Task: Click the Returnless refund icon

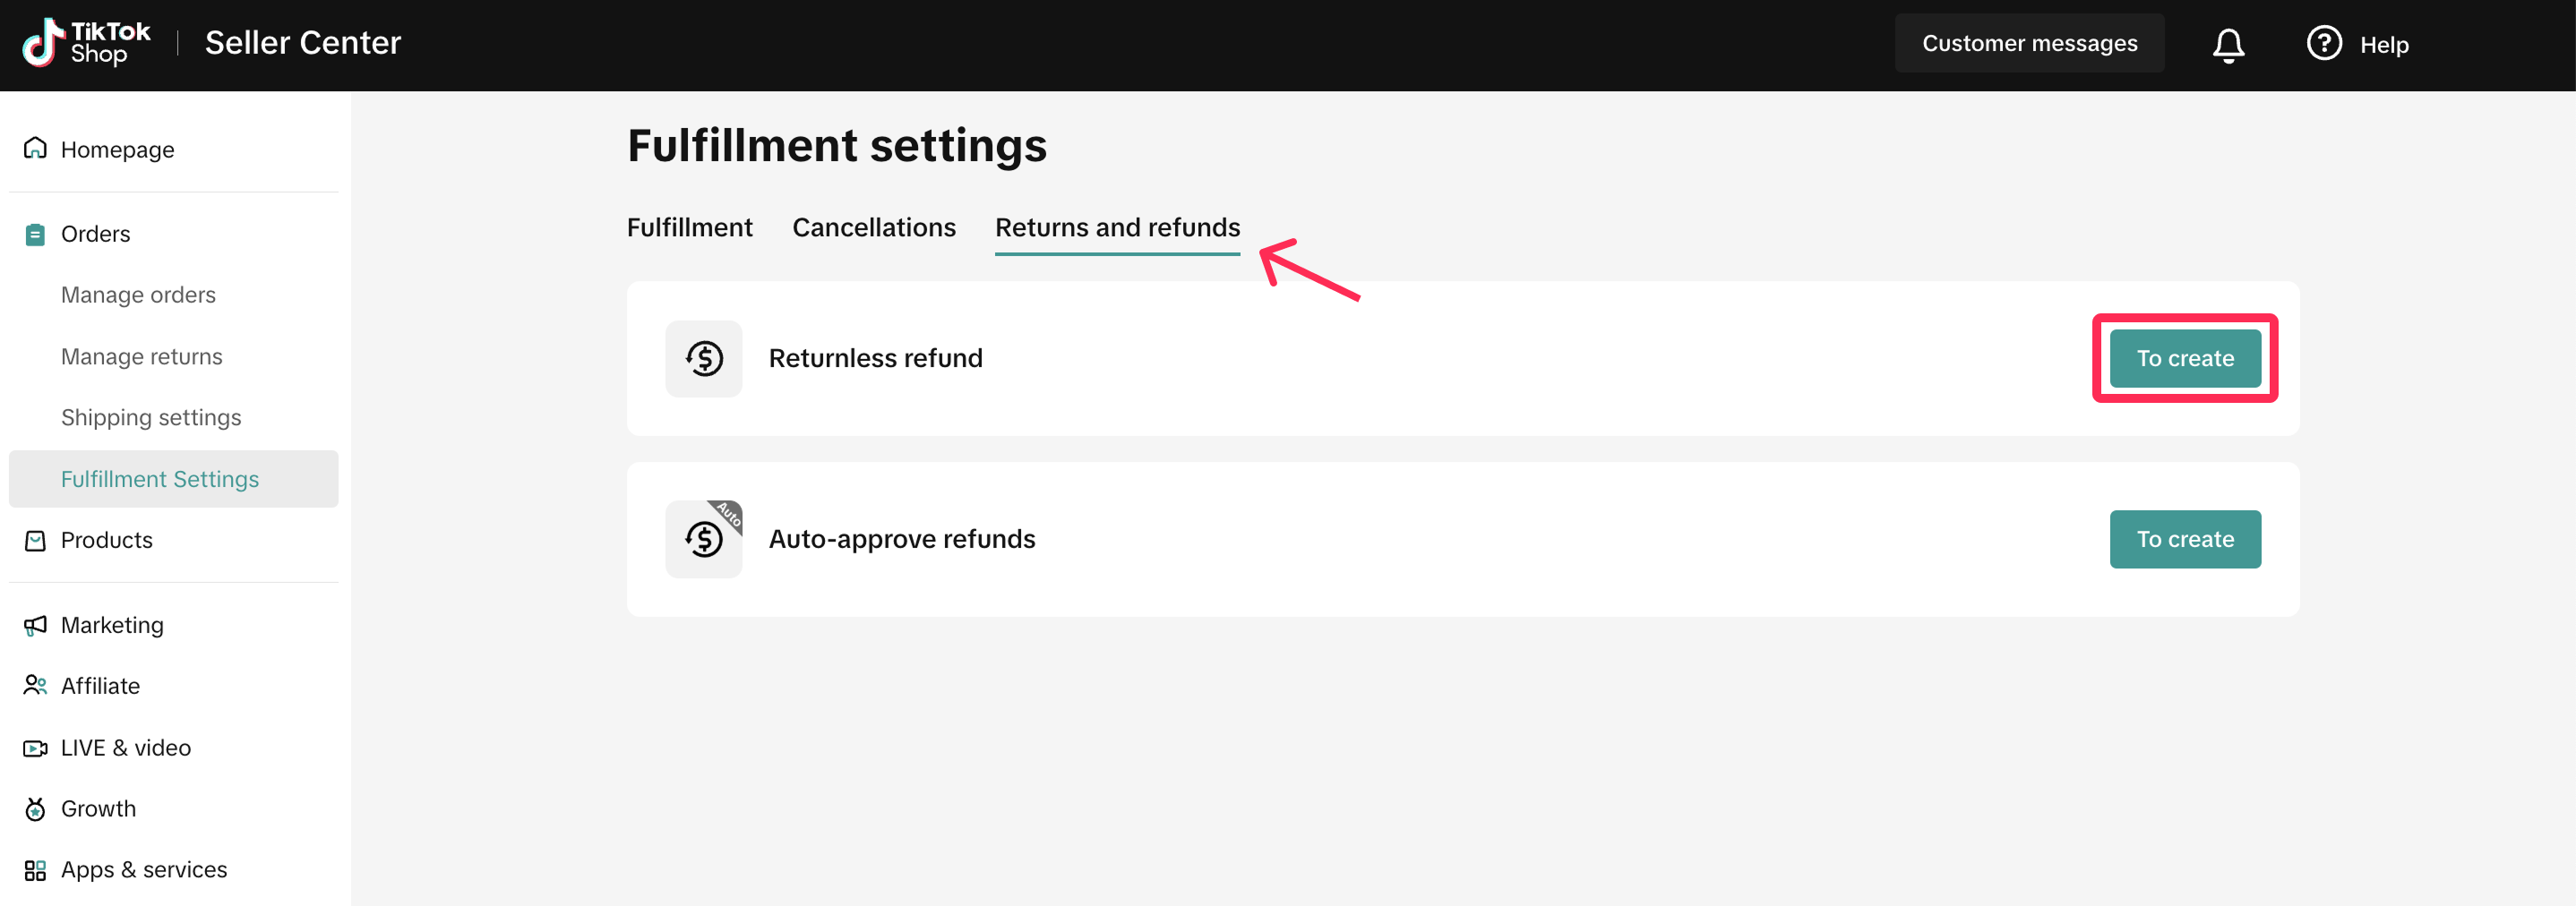Action: tap(704, 359)
